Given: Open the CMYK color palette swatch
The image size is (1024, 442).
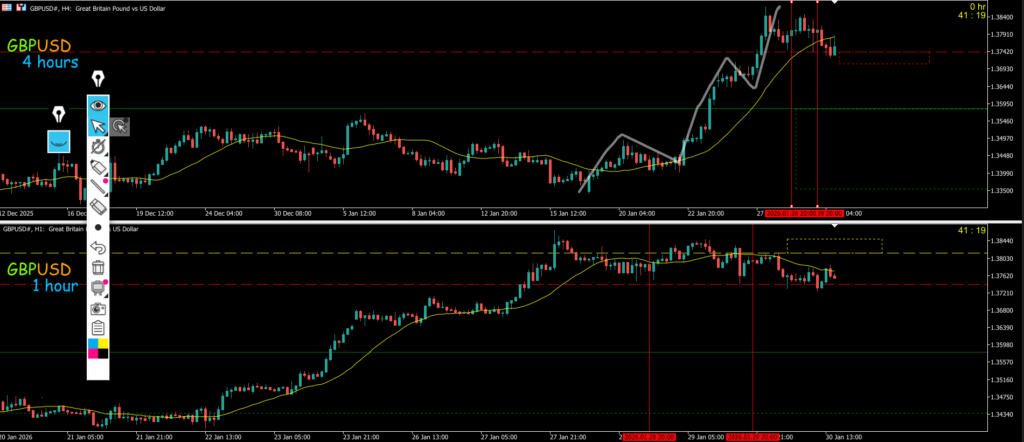Looking at the screenshot, I should pos(98,348).
